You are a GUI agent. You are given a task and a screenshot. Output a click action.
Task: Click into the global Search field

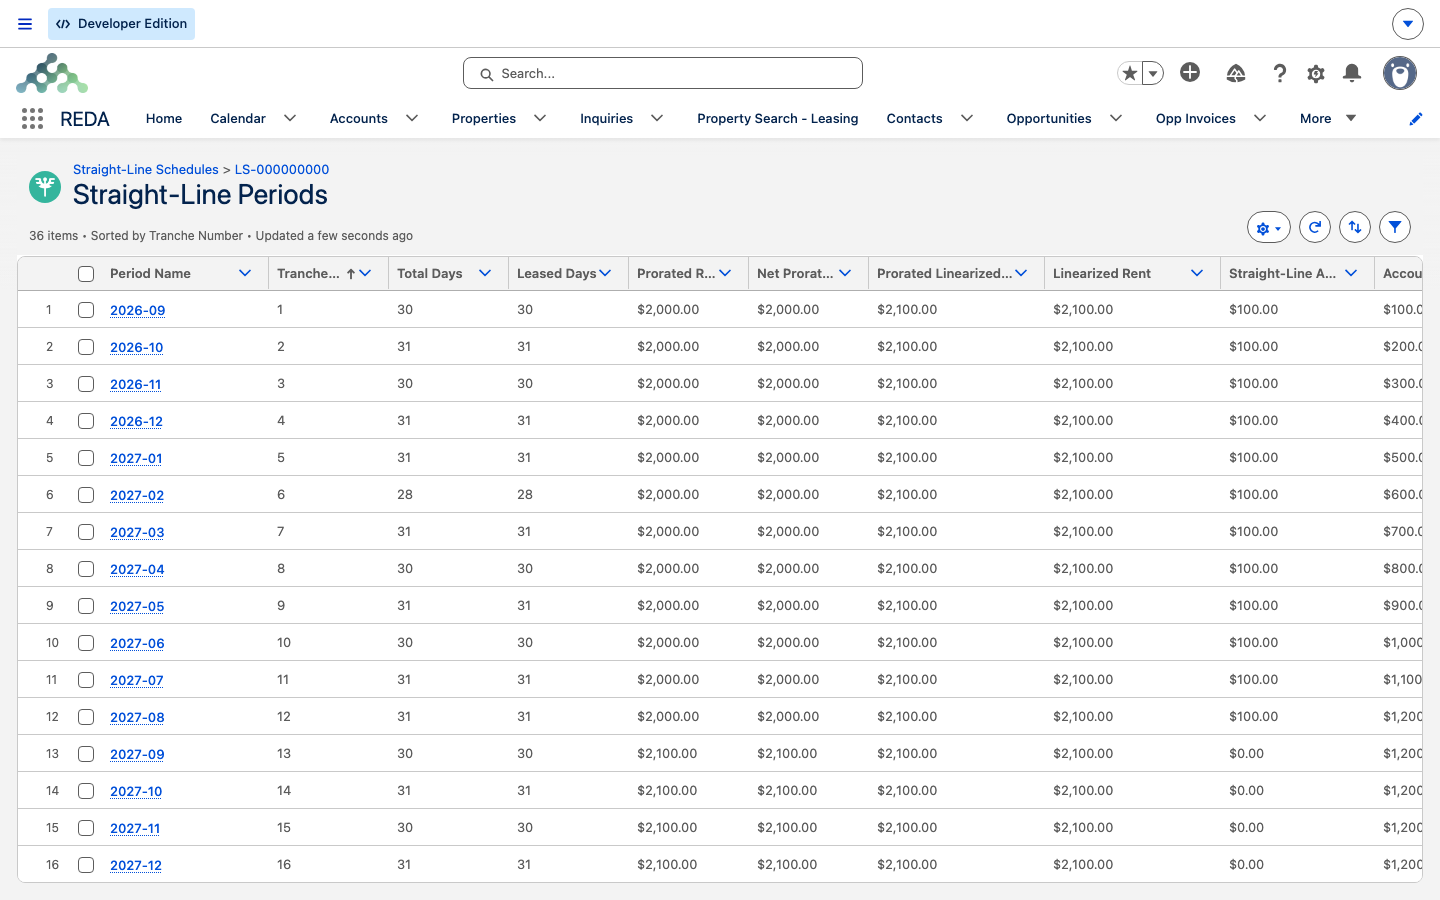pyautogui.click(x=663, y=73)
